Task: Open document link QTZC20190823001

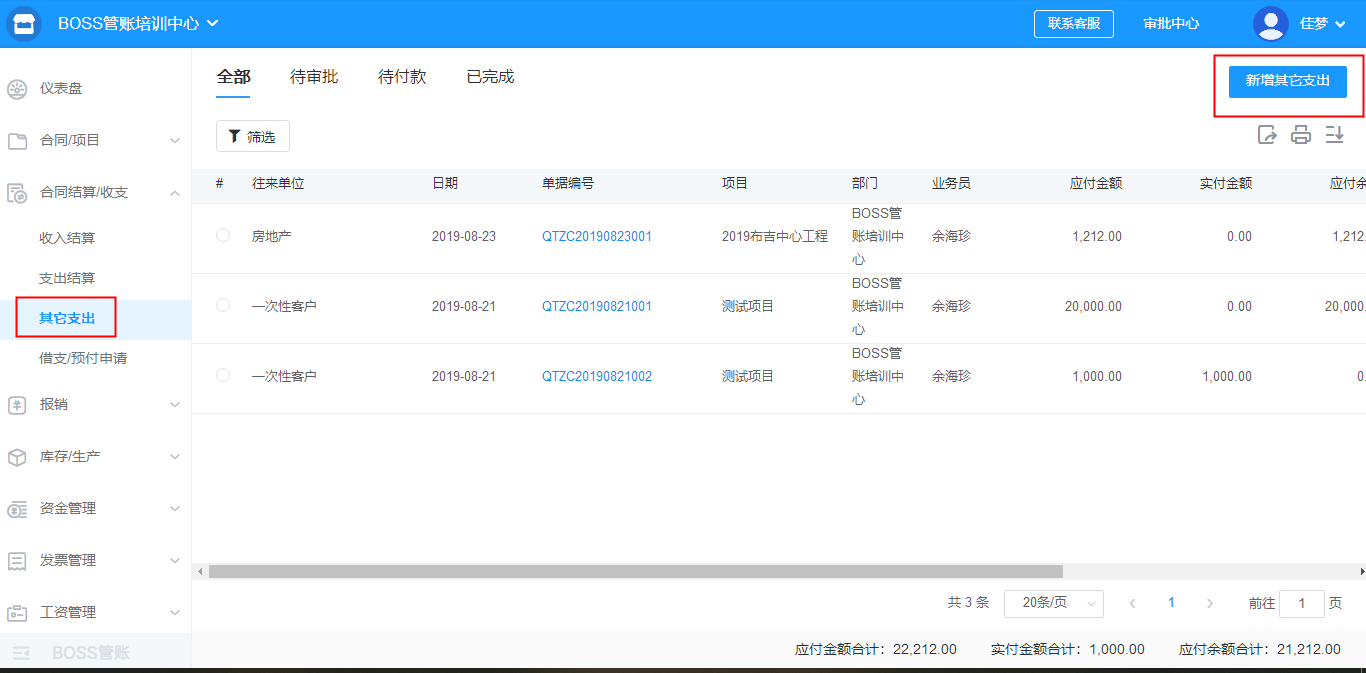Action: pyautogui.click(x=597, y=237)
